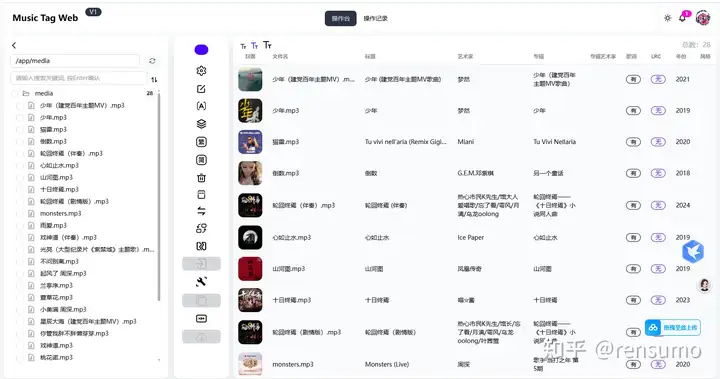The height and width of the screenshot is (379, 720).
Task: Click the stacked layers icon
Action: [x=201, y=124]
